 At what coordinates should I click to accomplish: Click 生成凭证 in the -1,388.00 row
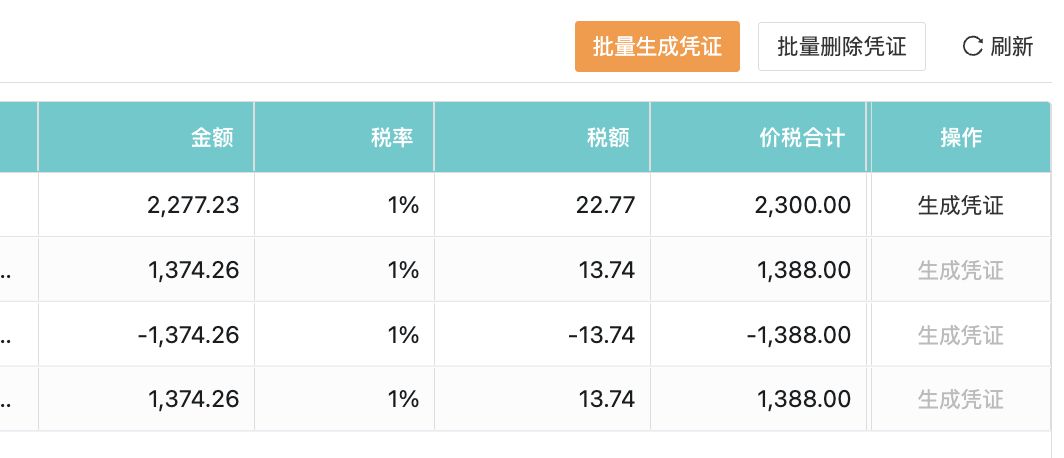(960, 335)
